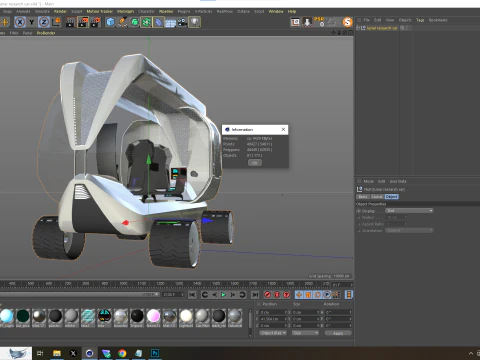Click the yellow move tool icon
480x360 pixels.
pos(5,22)
